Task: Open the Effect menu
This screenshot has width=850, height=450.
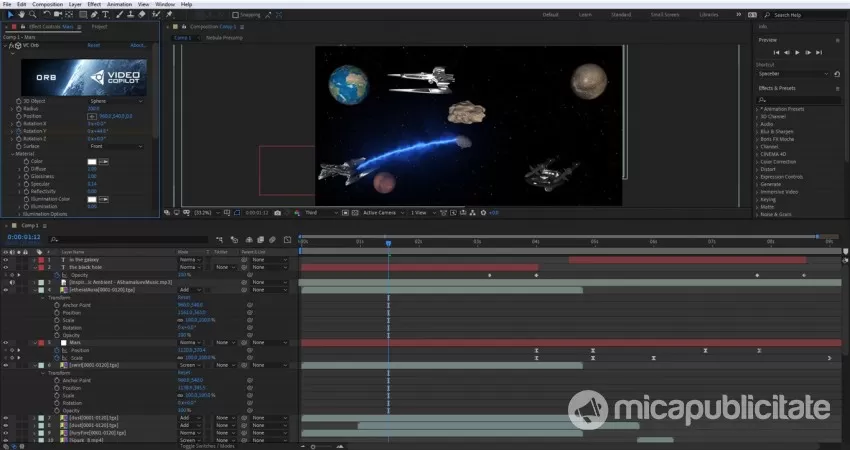Action: click(x=94, y=4)
